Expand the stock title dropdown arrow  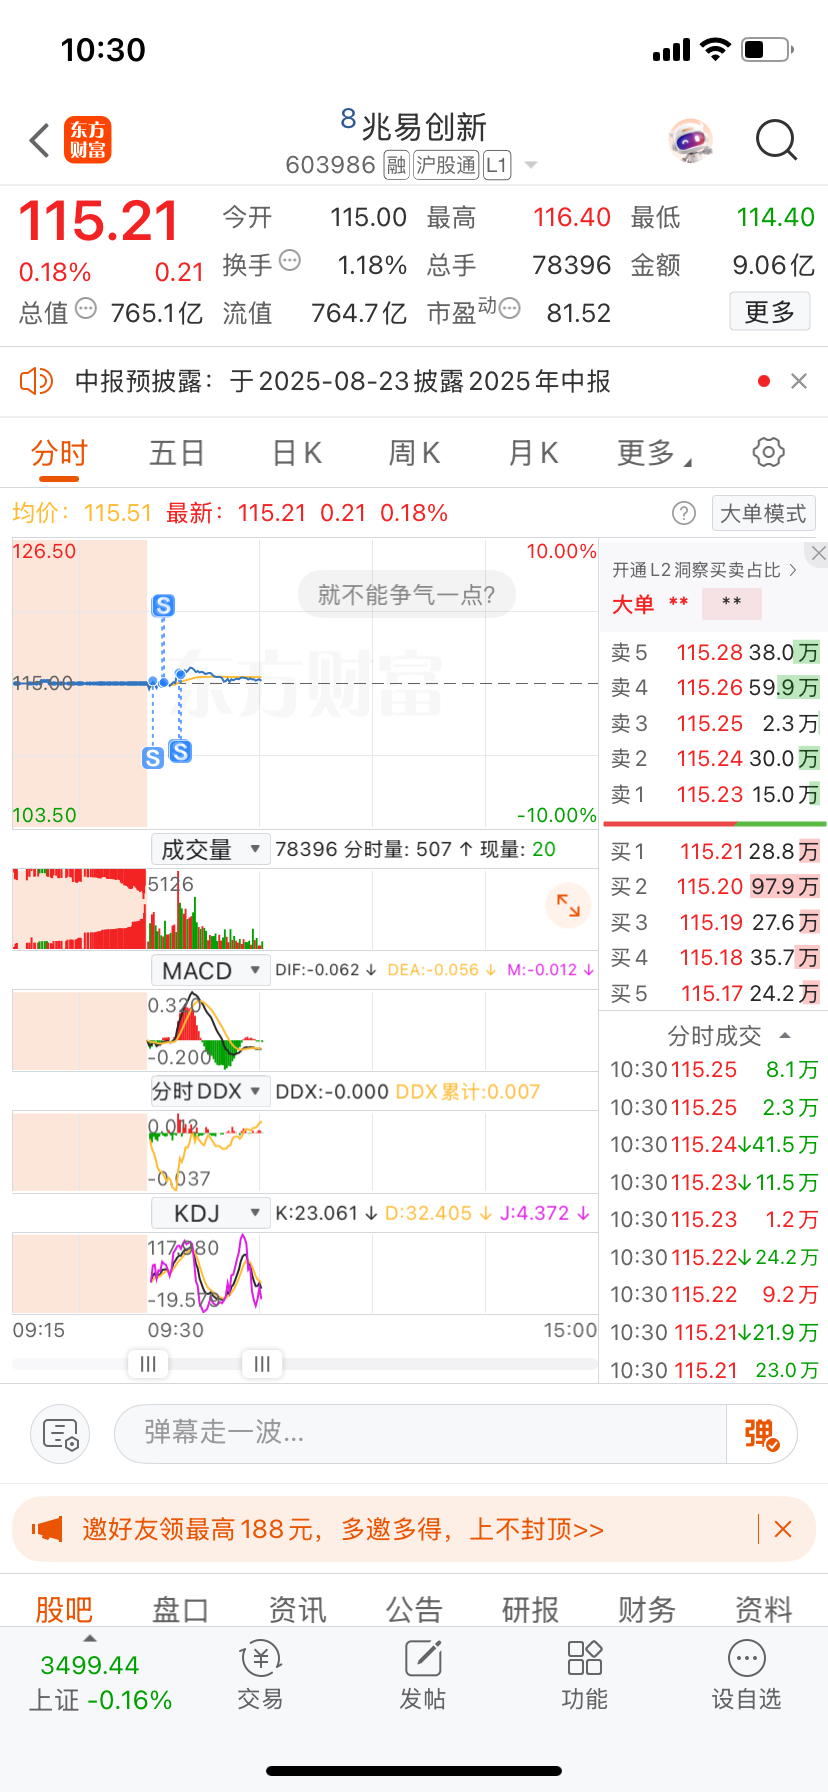coord(531,165)
